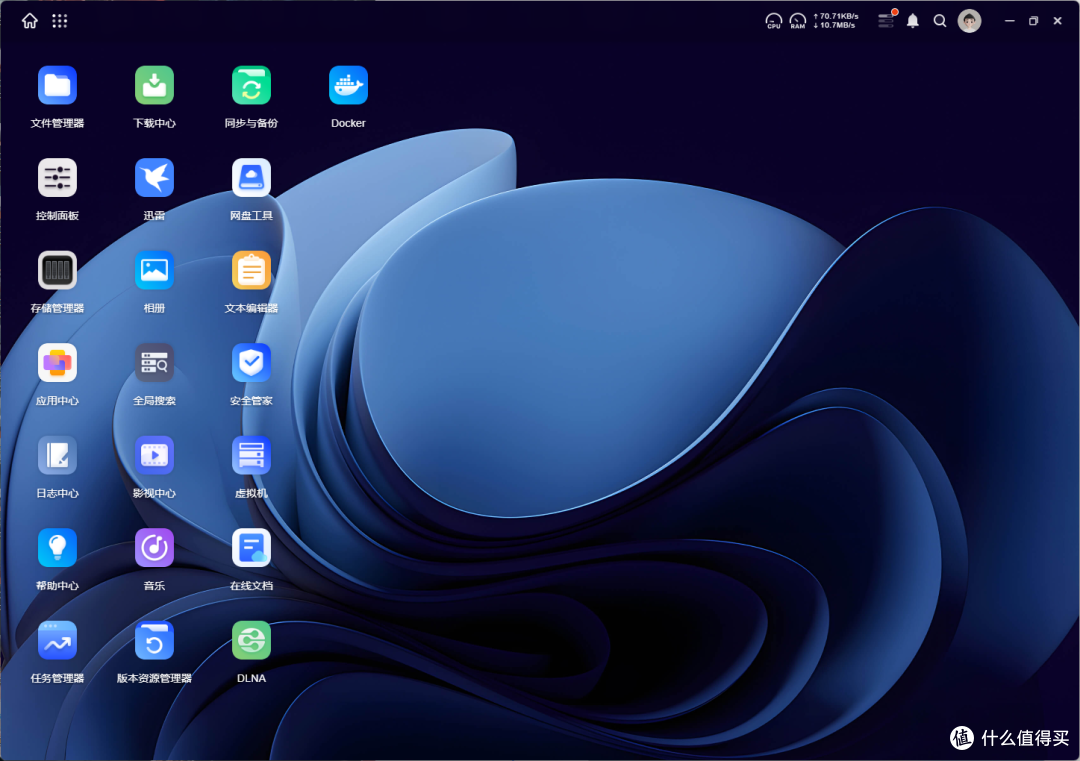Check the RAM usage gauge
1080x761 pixels.
point(798,21)
